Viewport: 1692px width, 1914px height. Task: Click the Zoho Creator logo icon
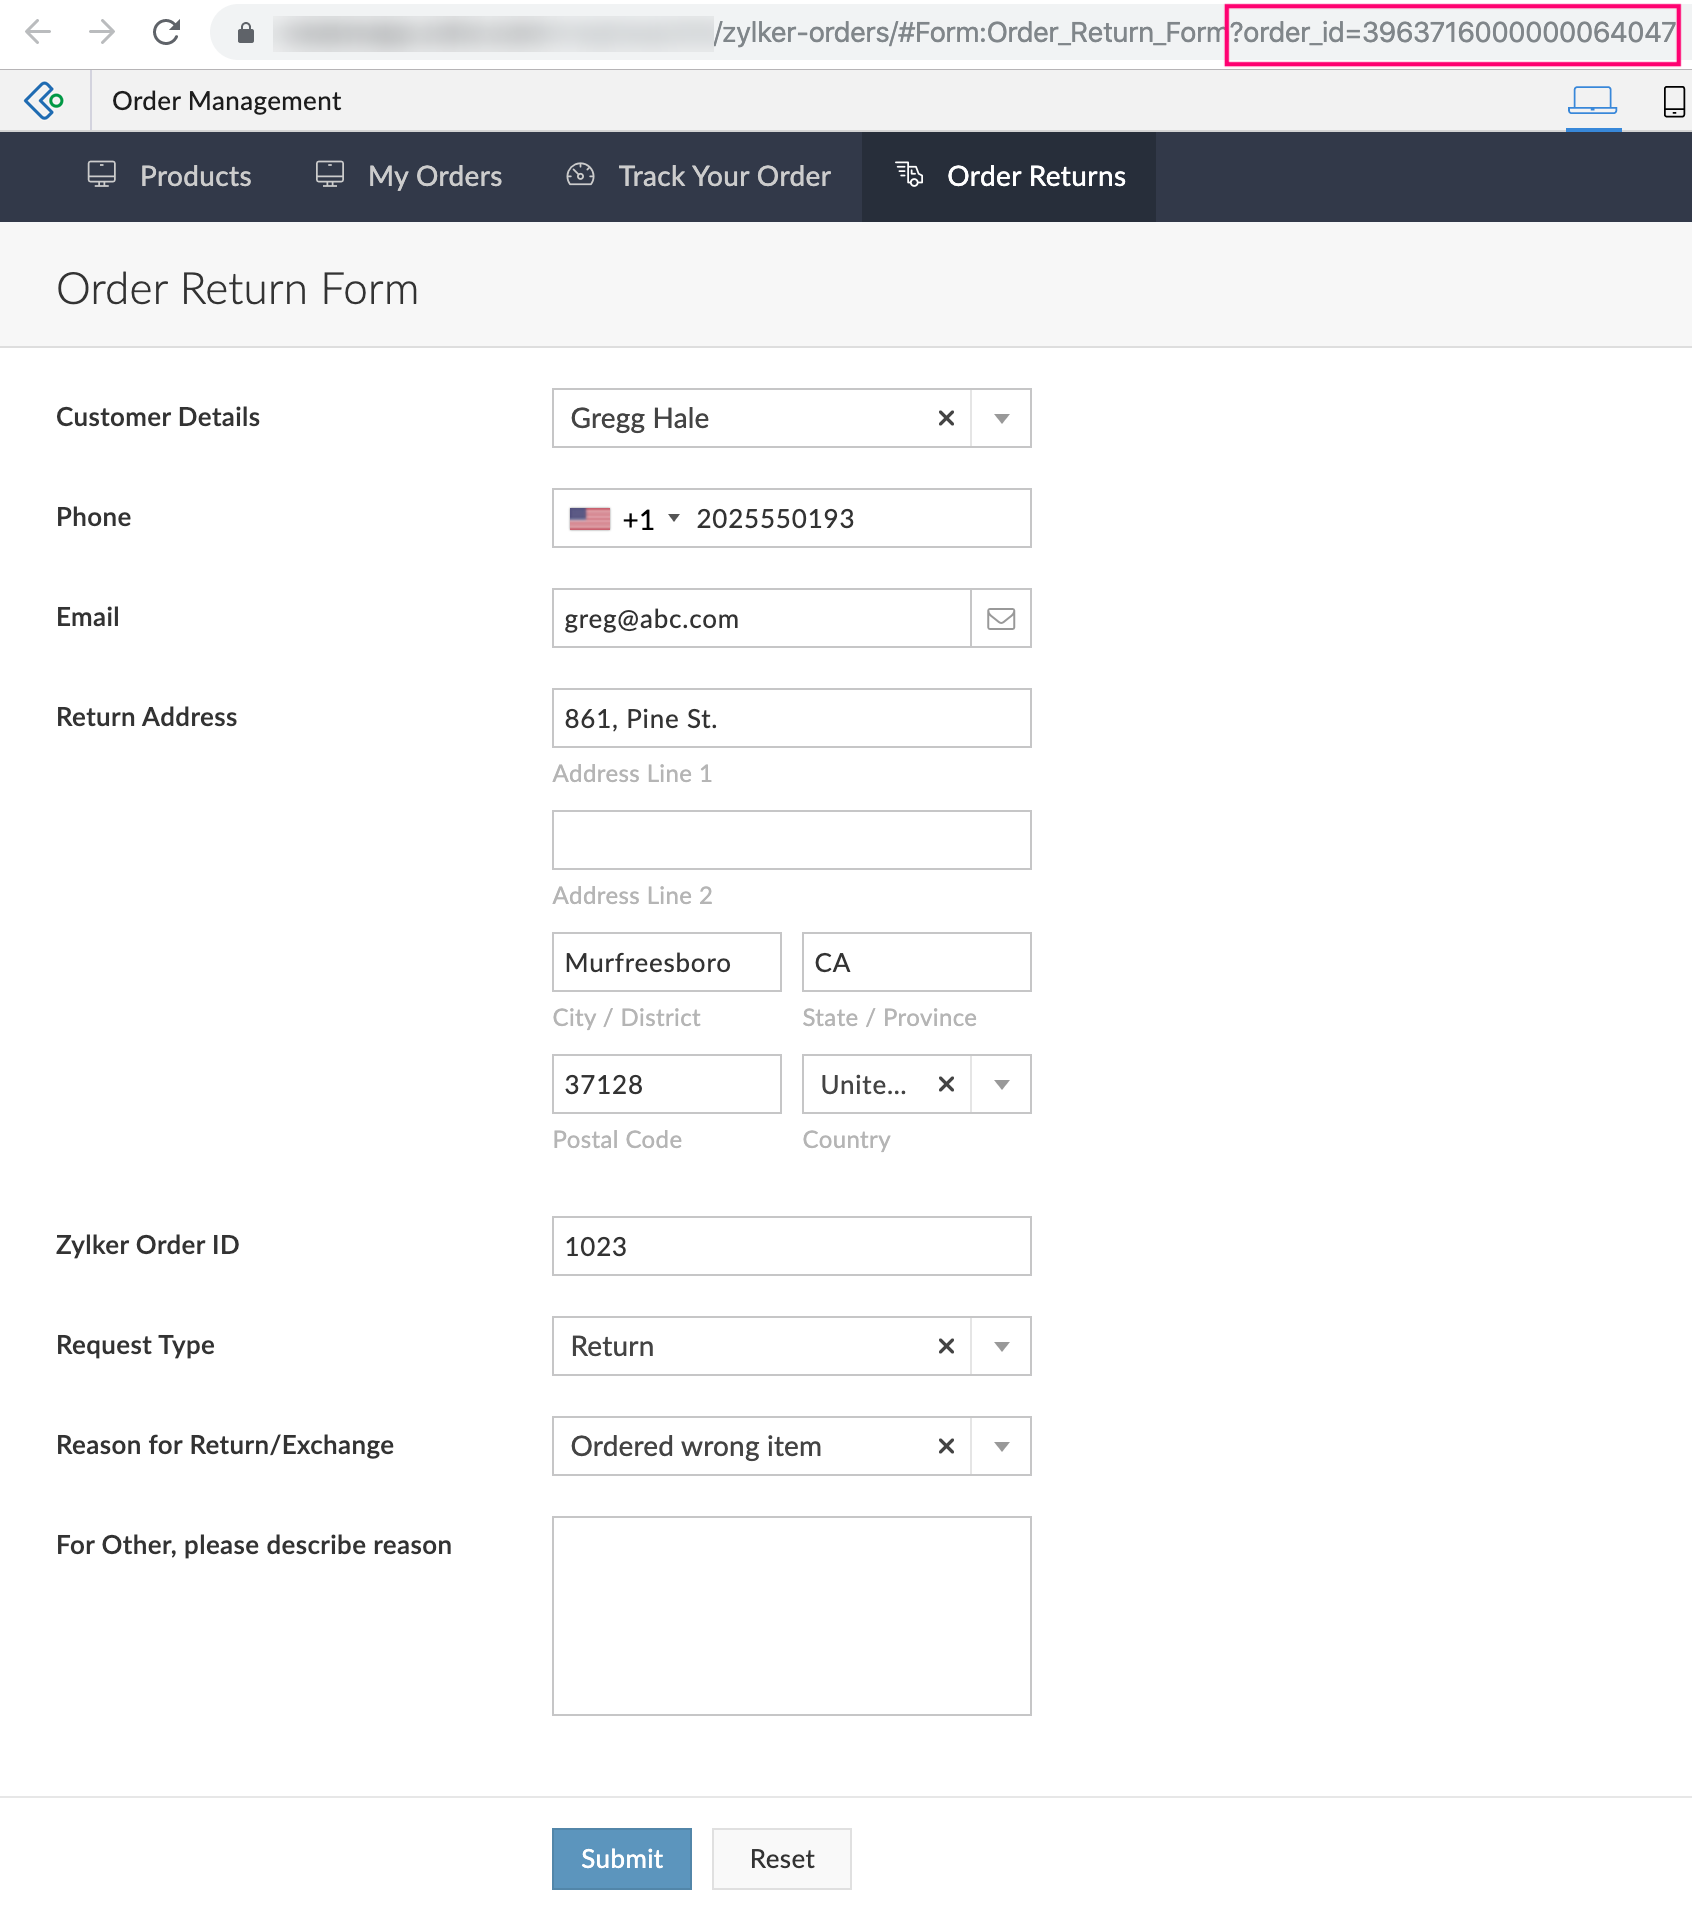click(x=44, y=101)
